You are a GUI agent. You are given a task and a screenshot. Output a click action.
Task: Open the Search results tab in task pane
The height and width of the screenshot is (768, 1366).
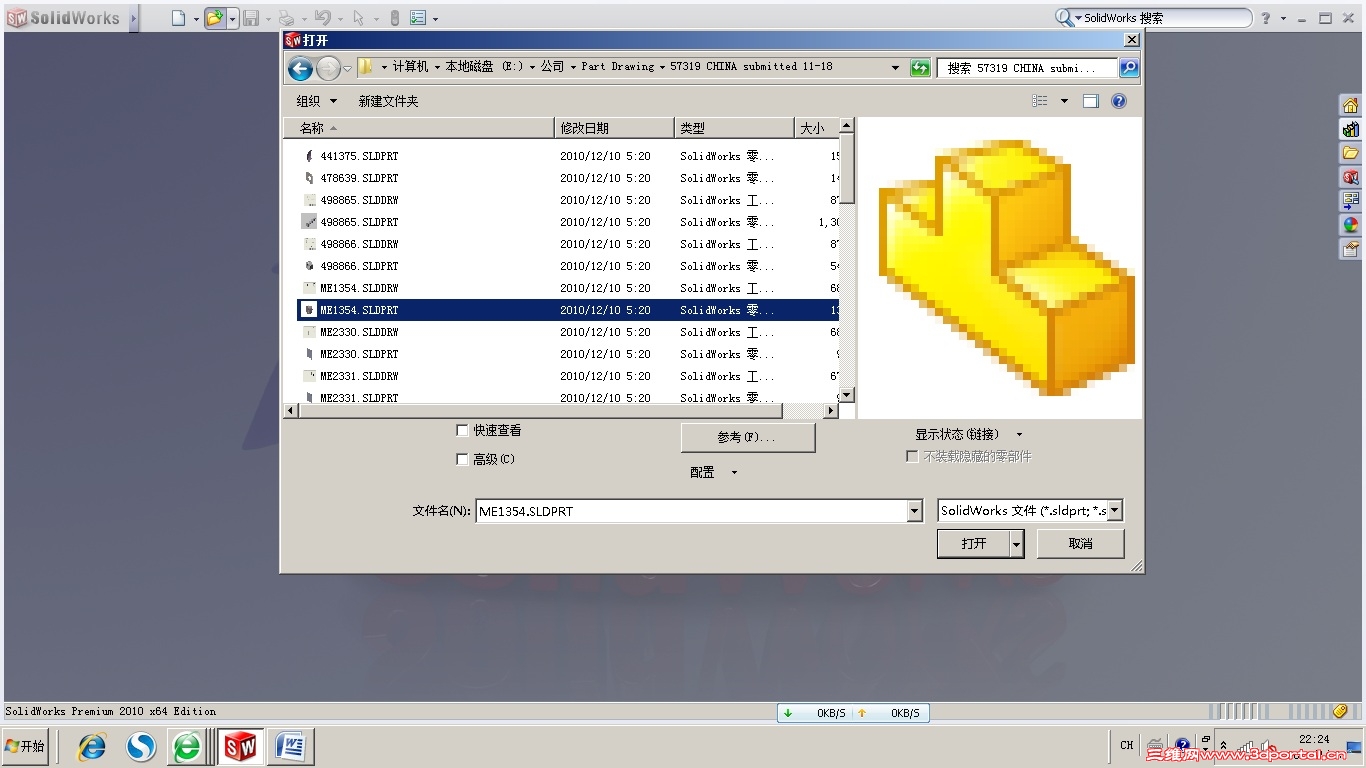(1351, 177)
